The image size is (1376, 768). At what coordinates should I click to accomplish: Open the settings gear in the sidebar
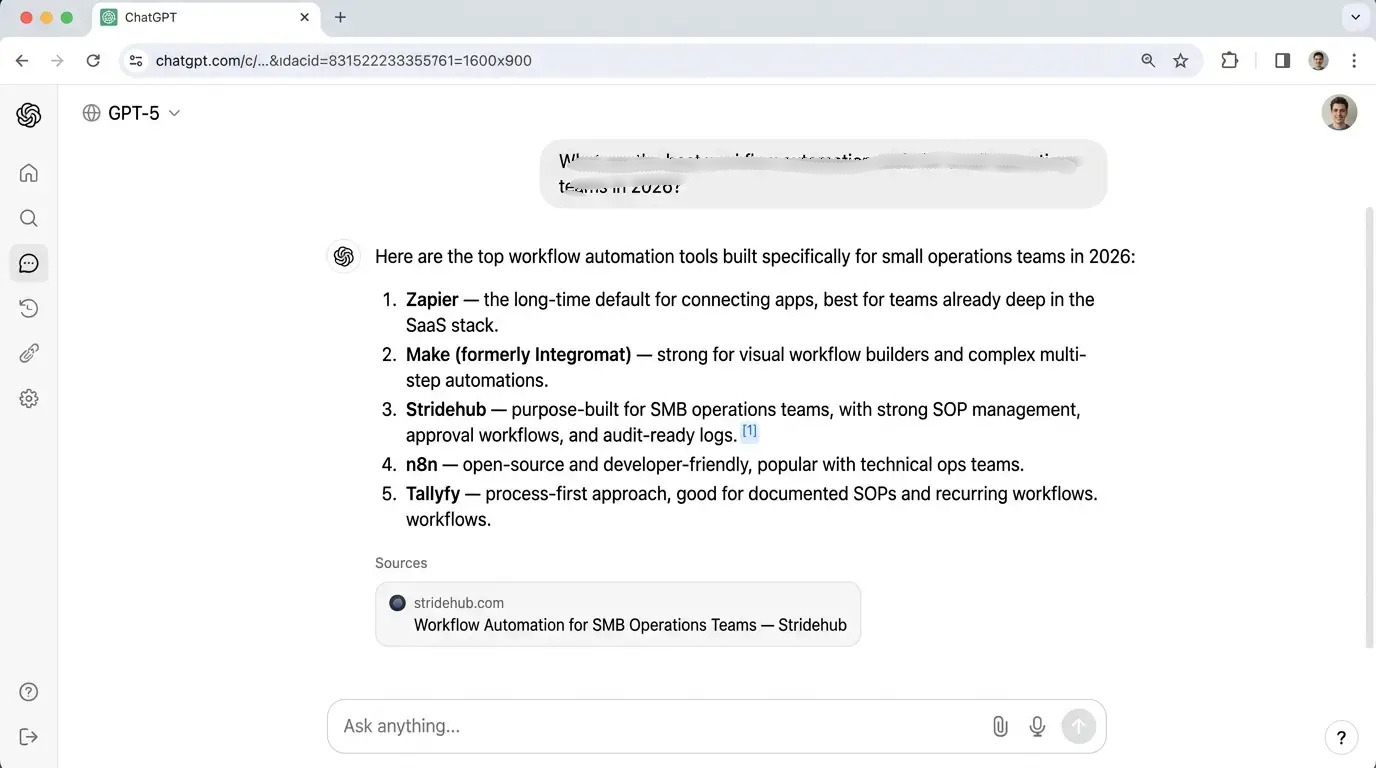pos(29,398)
